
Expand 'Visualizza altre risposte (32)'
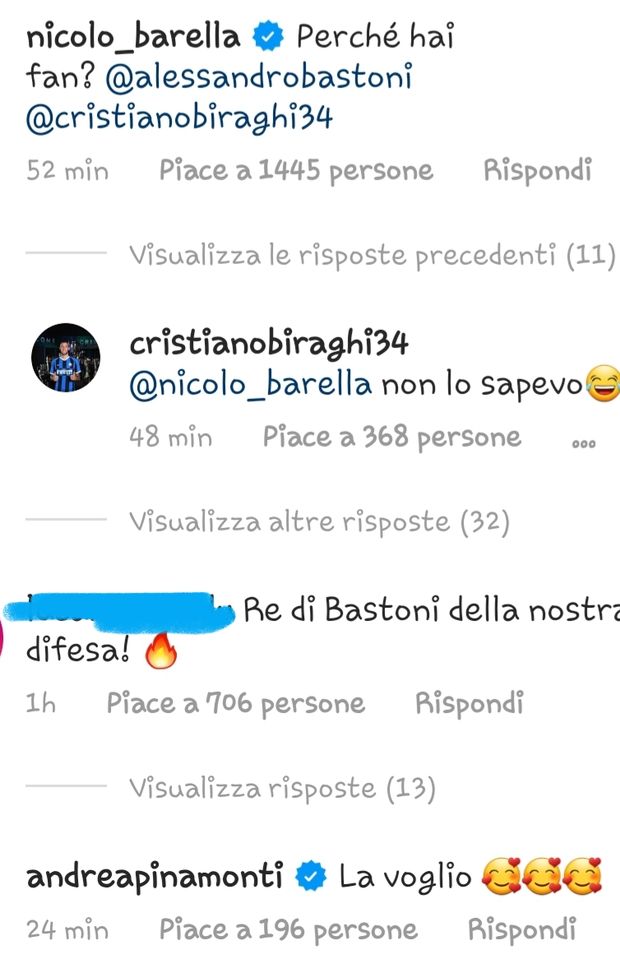pos(319,522)
